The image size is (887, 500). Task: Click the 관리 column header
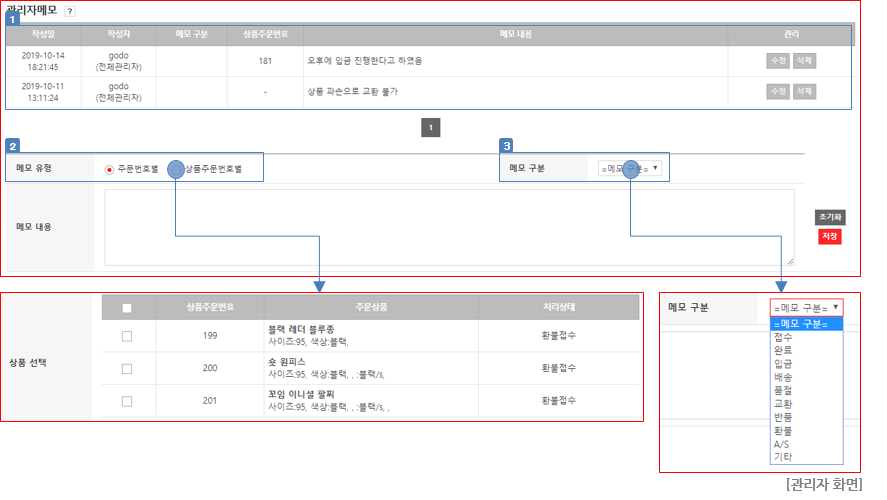coord(791,34)
